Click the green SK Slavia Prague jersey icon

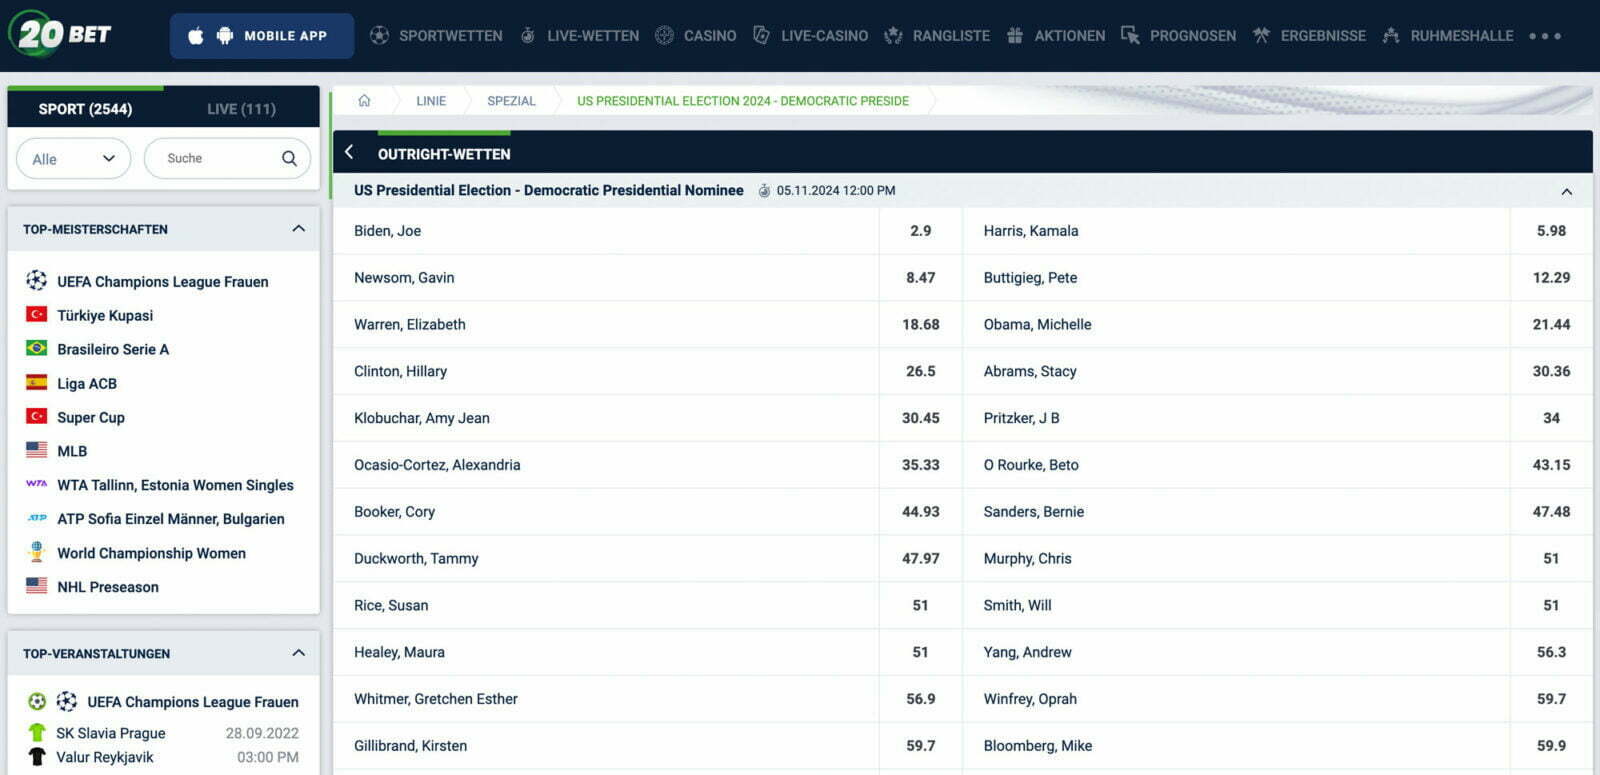(x=37, y=733)
